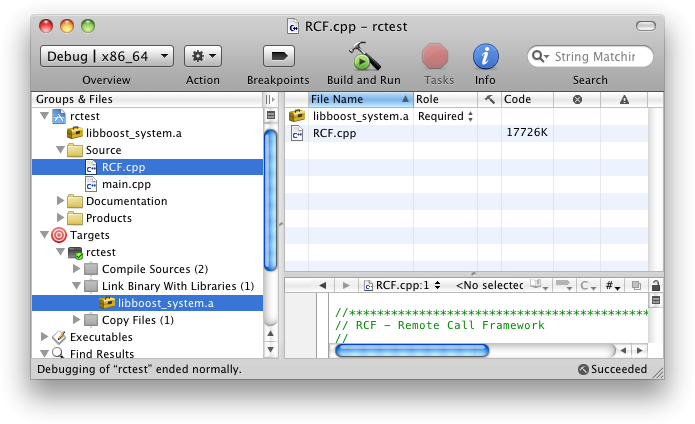Collapse the rctest target triangle
The width and height of the screenshot is (695, 424).
(60, 252)
